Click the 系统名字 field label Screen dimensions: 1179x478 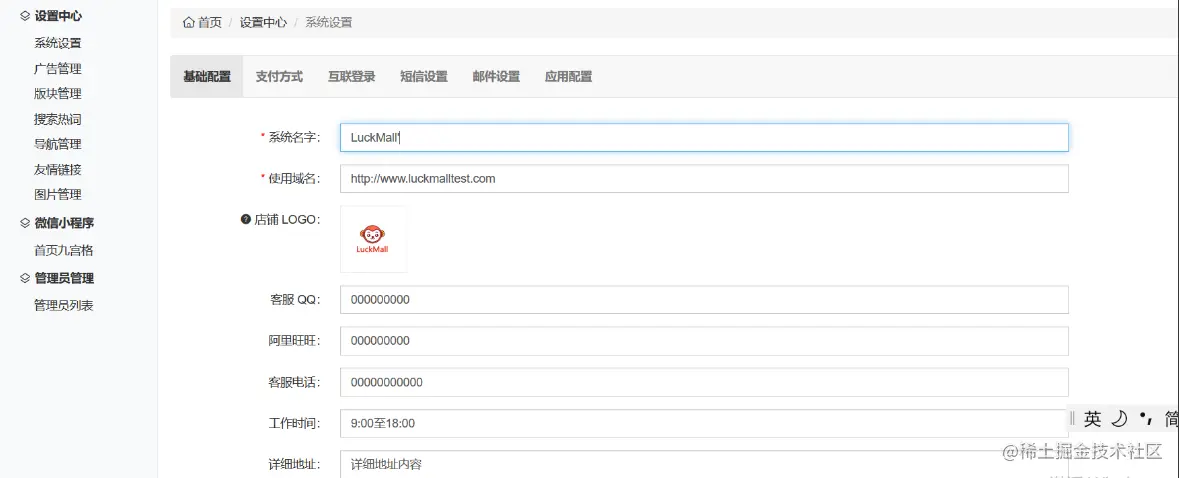pyautogui.click(x=294, y=137)
